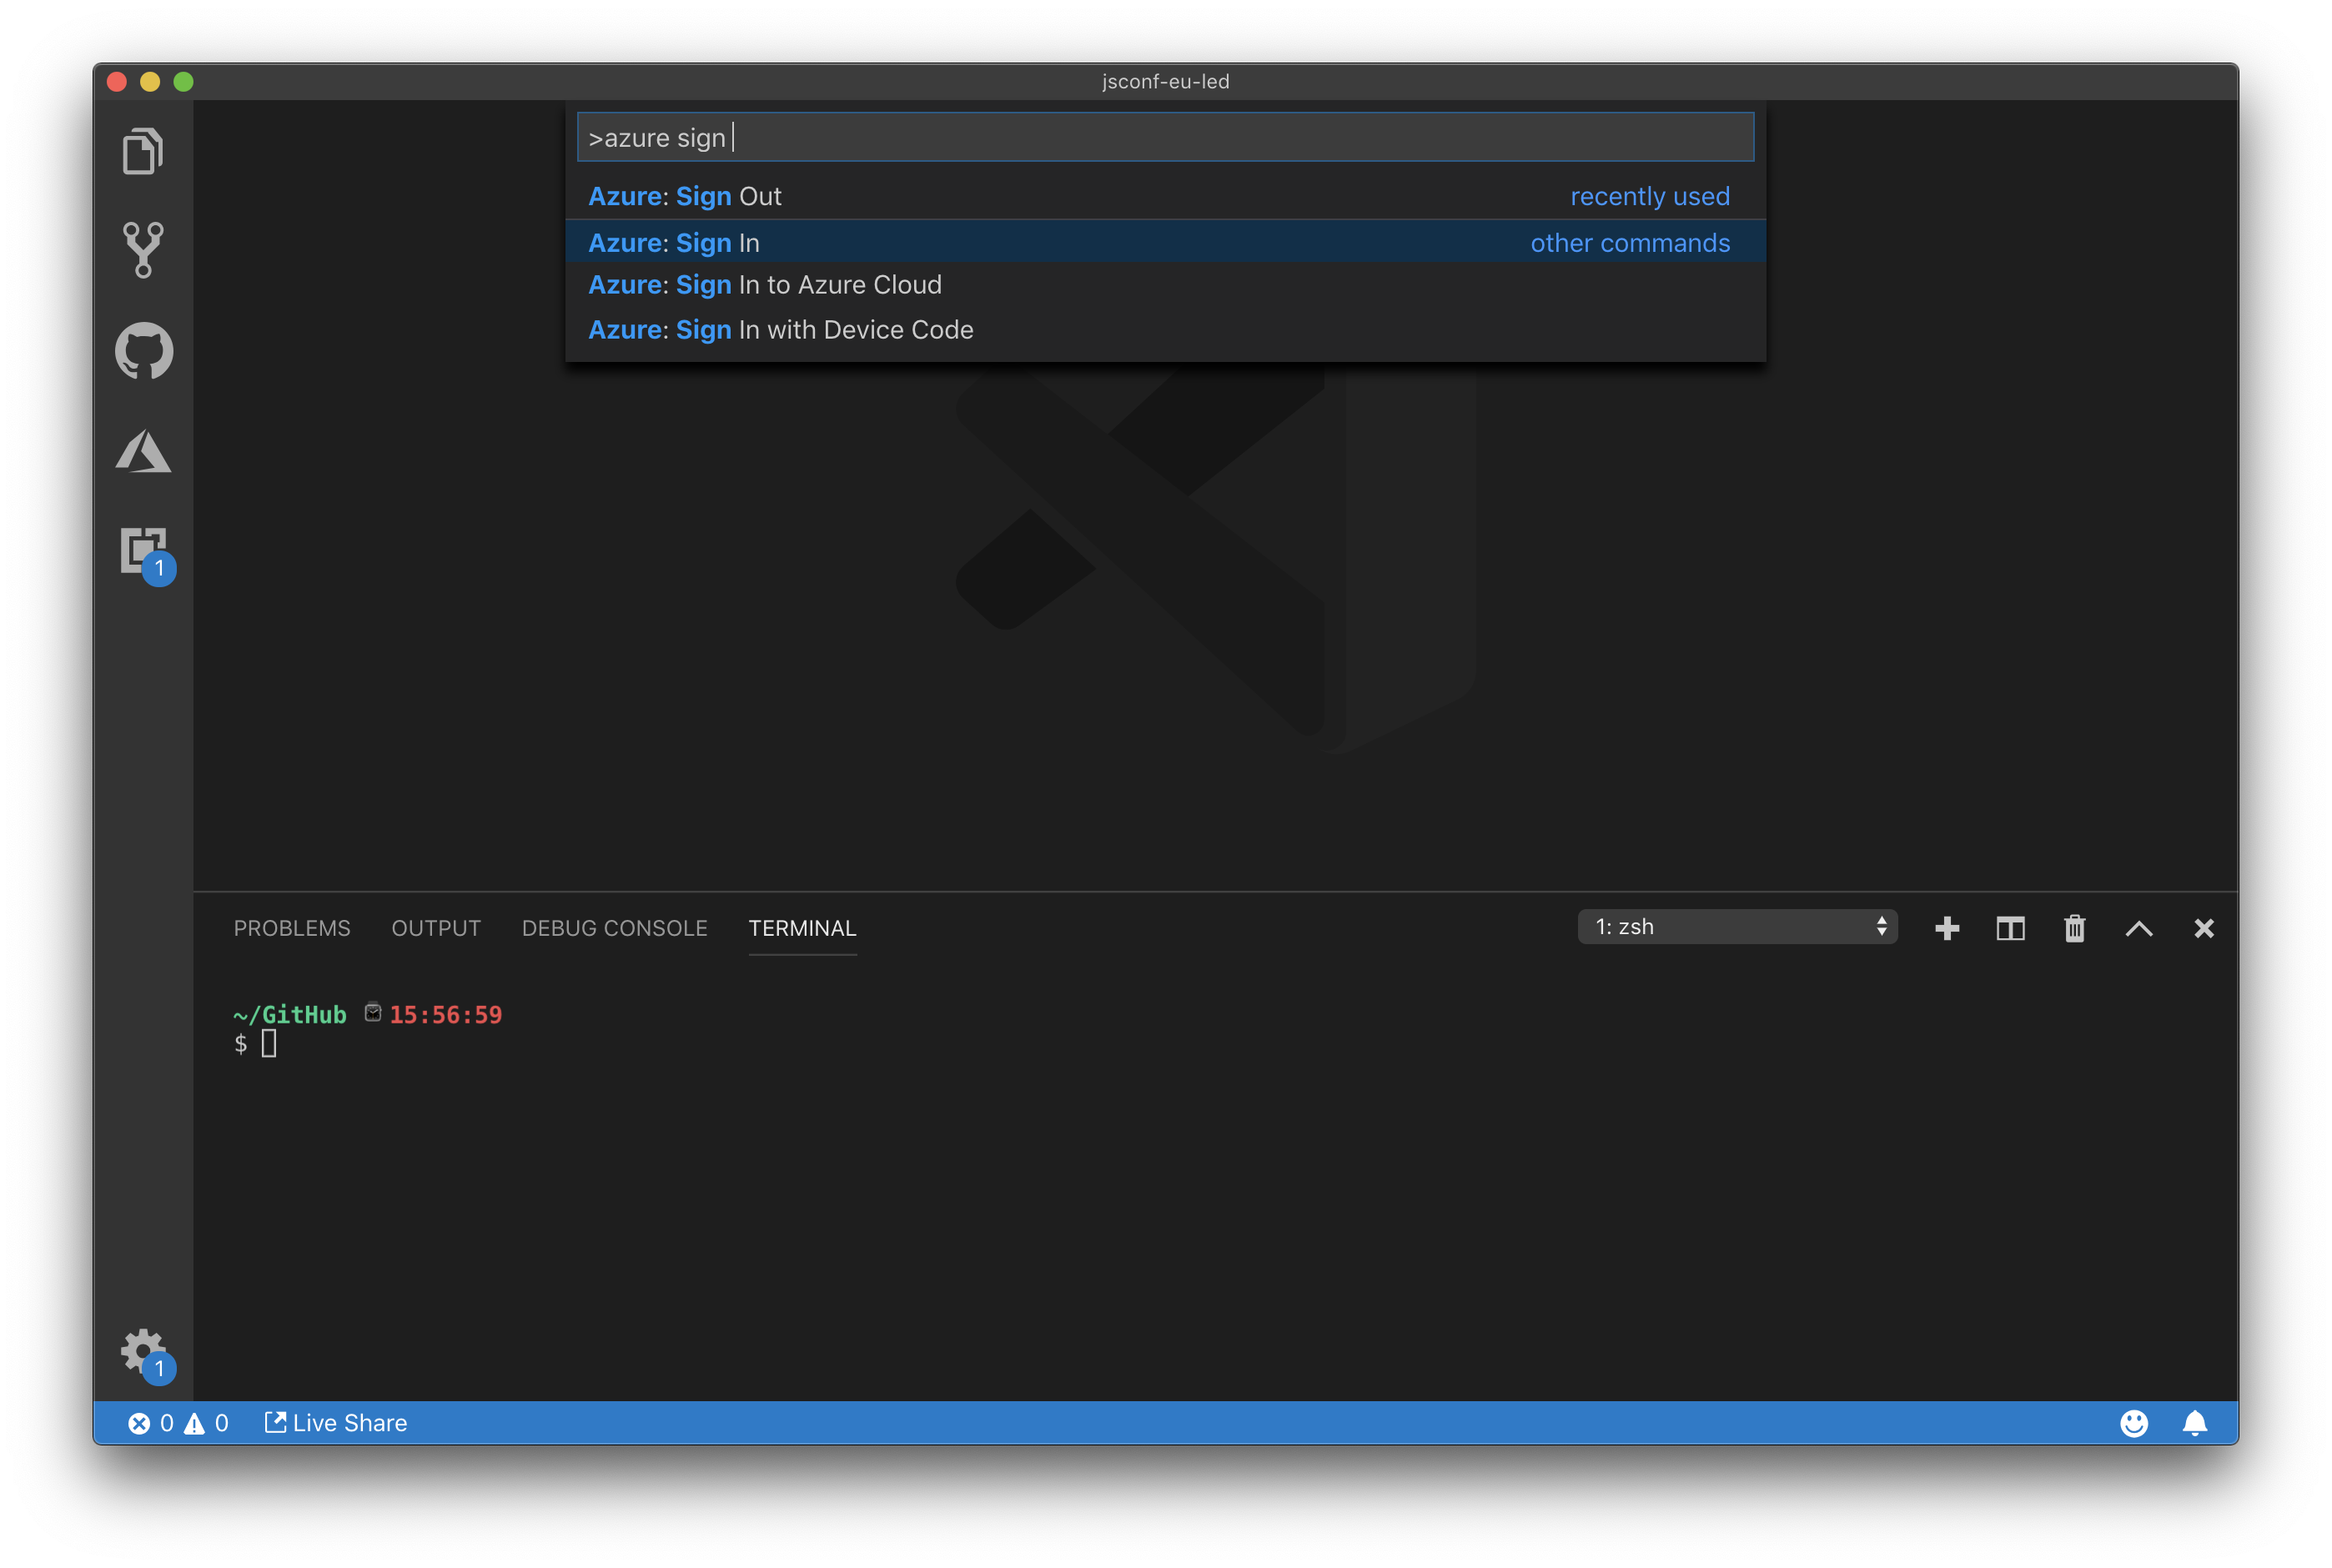
Task: Switch to the DEBUG CONSOLE tab
Action: point(614,928)
